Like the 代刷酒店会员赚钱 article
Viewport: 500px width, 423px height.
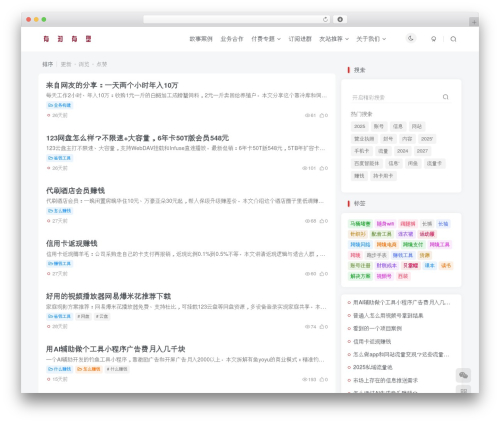tap(324, 221)
